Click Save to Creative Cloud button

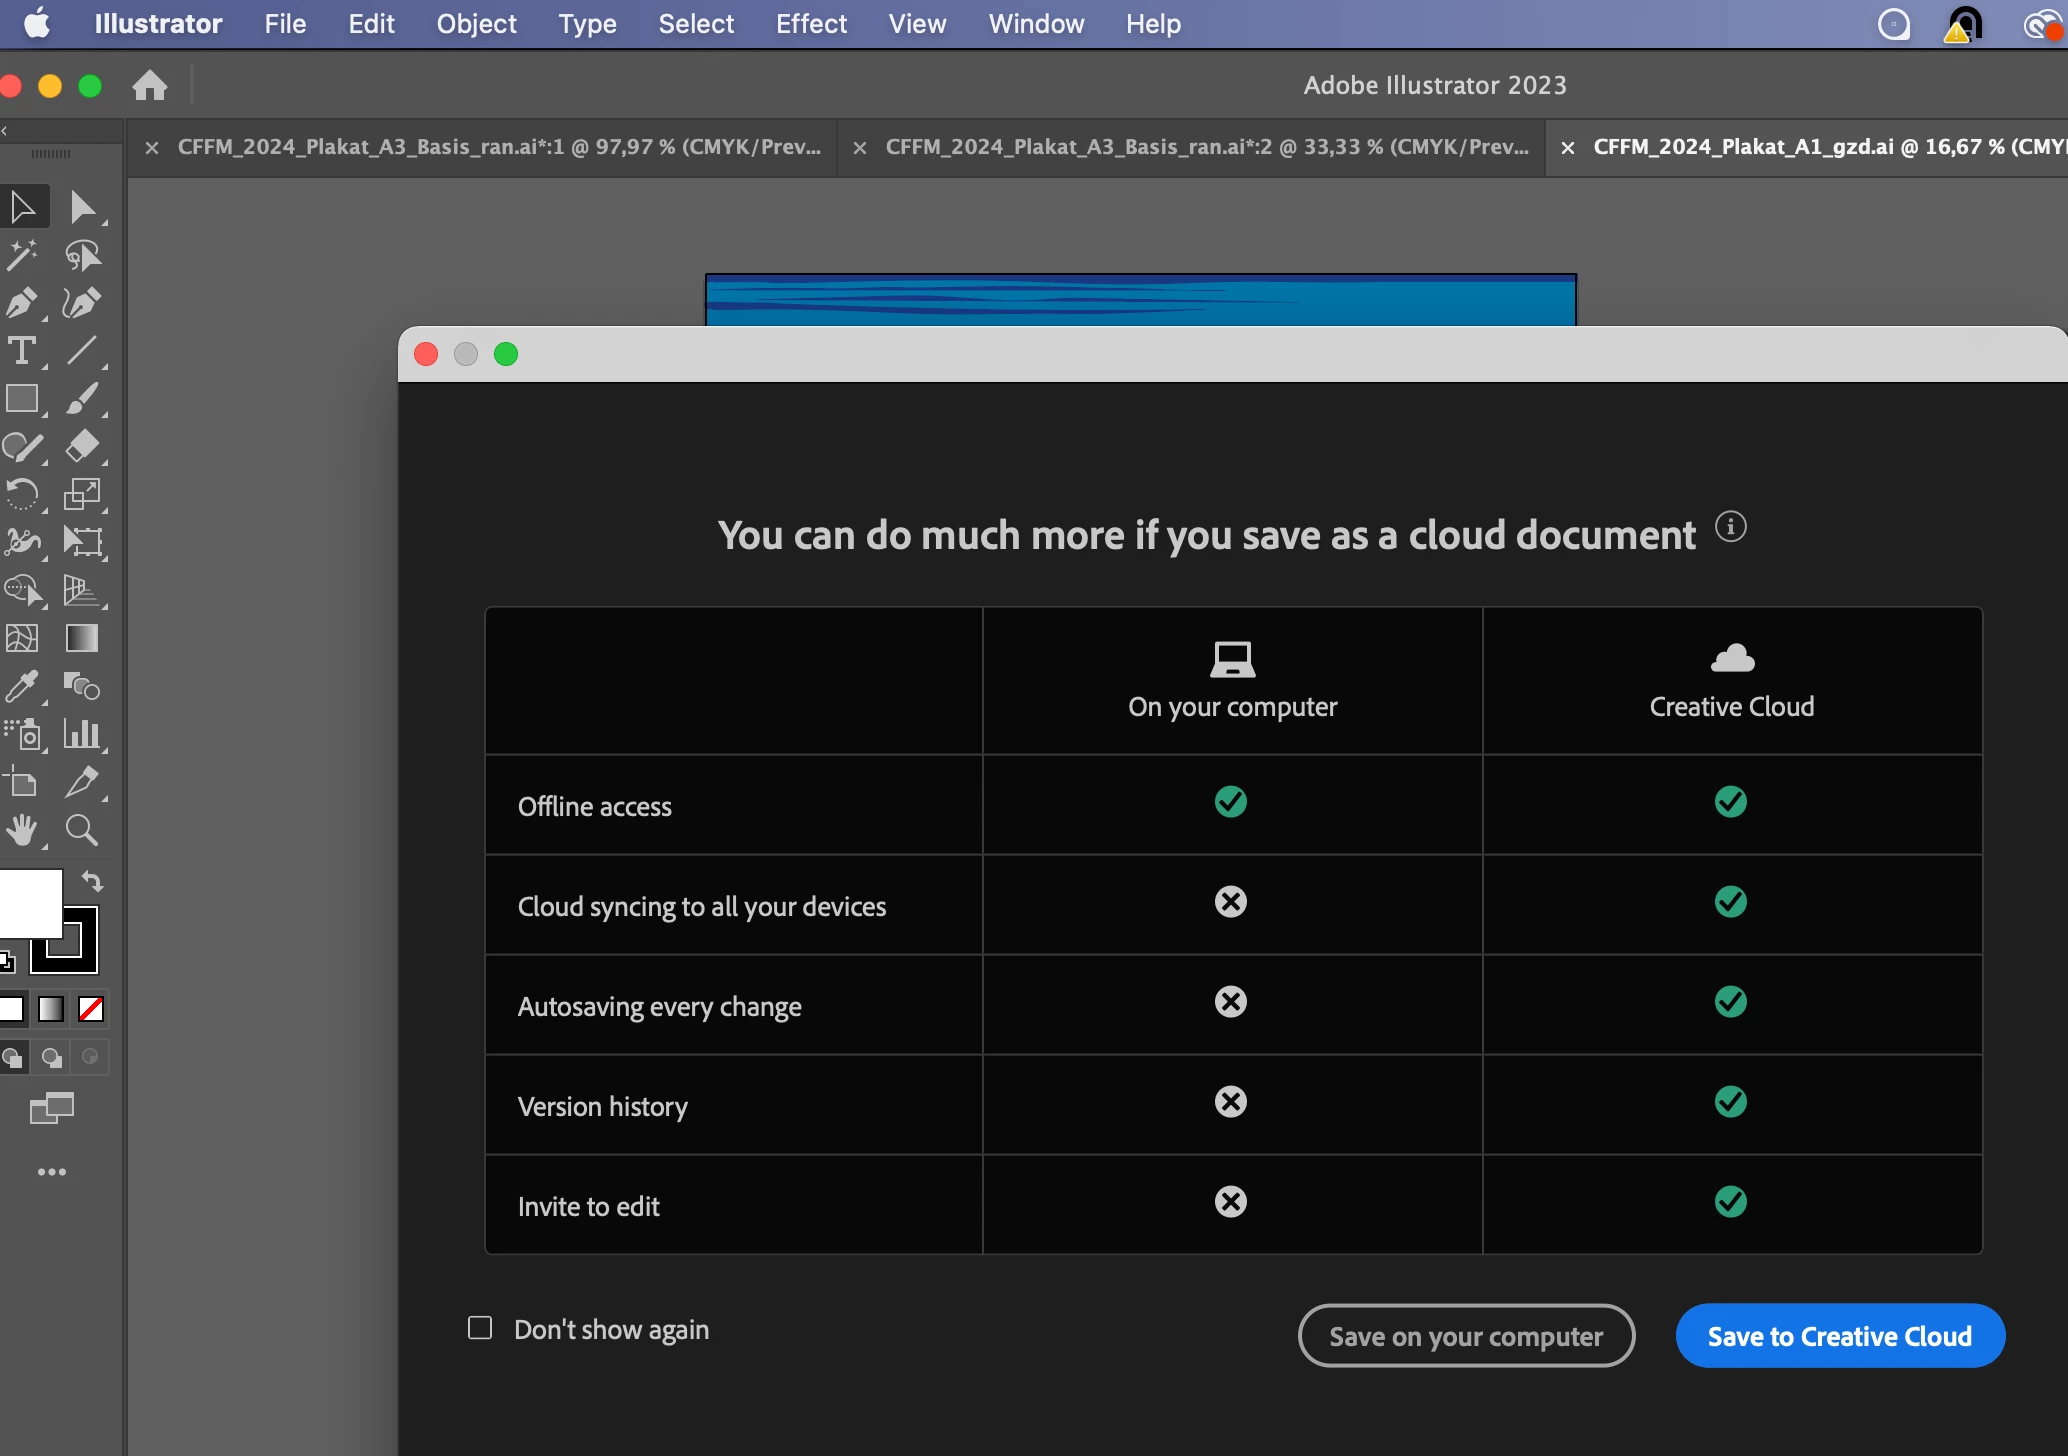(1840, 1336)
